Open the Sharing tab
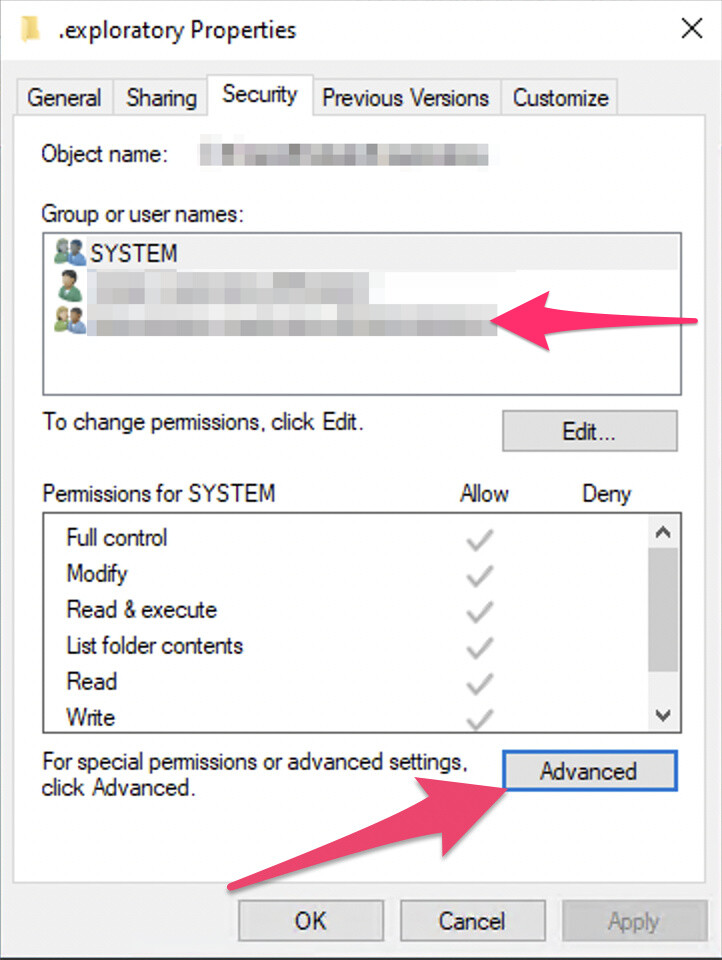The width and height of the screenshot is (722, 960). 161,97
